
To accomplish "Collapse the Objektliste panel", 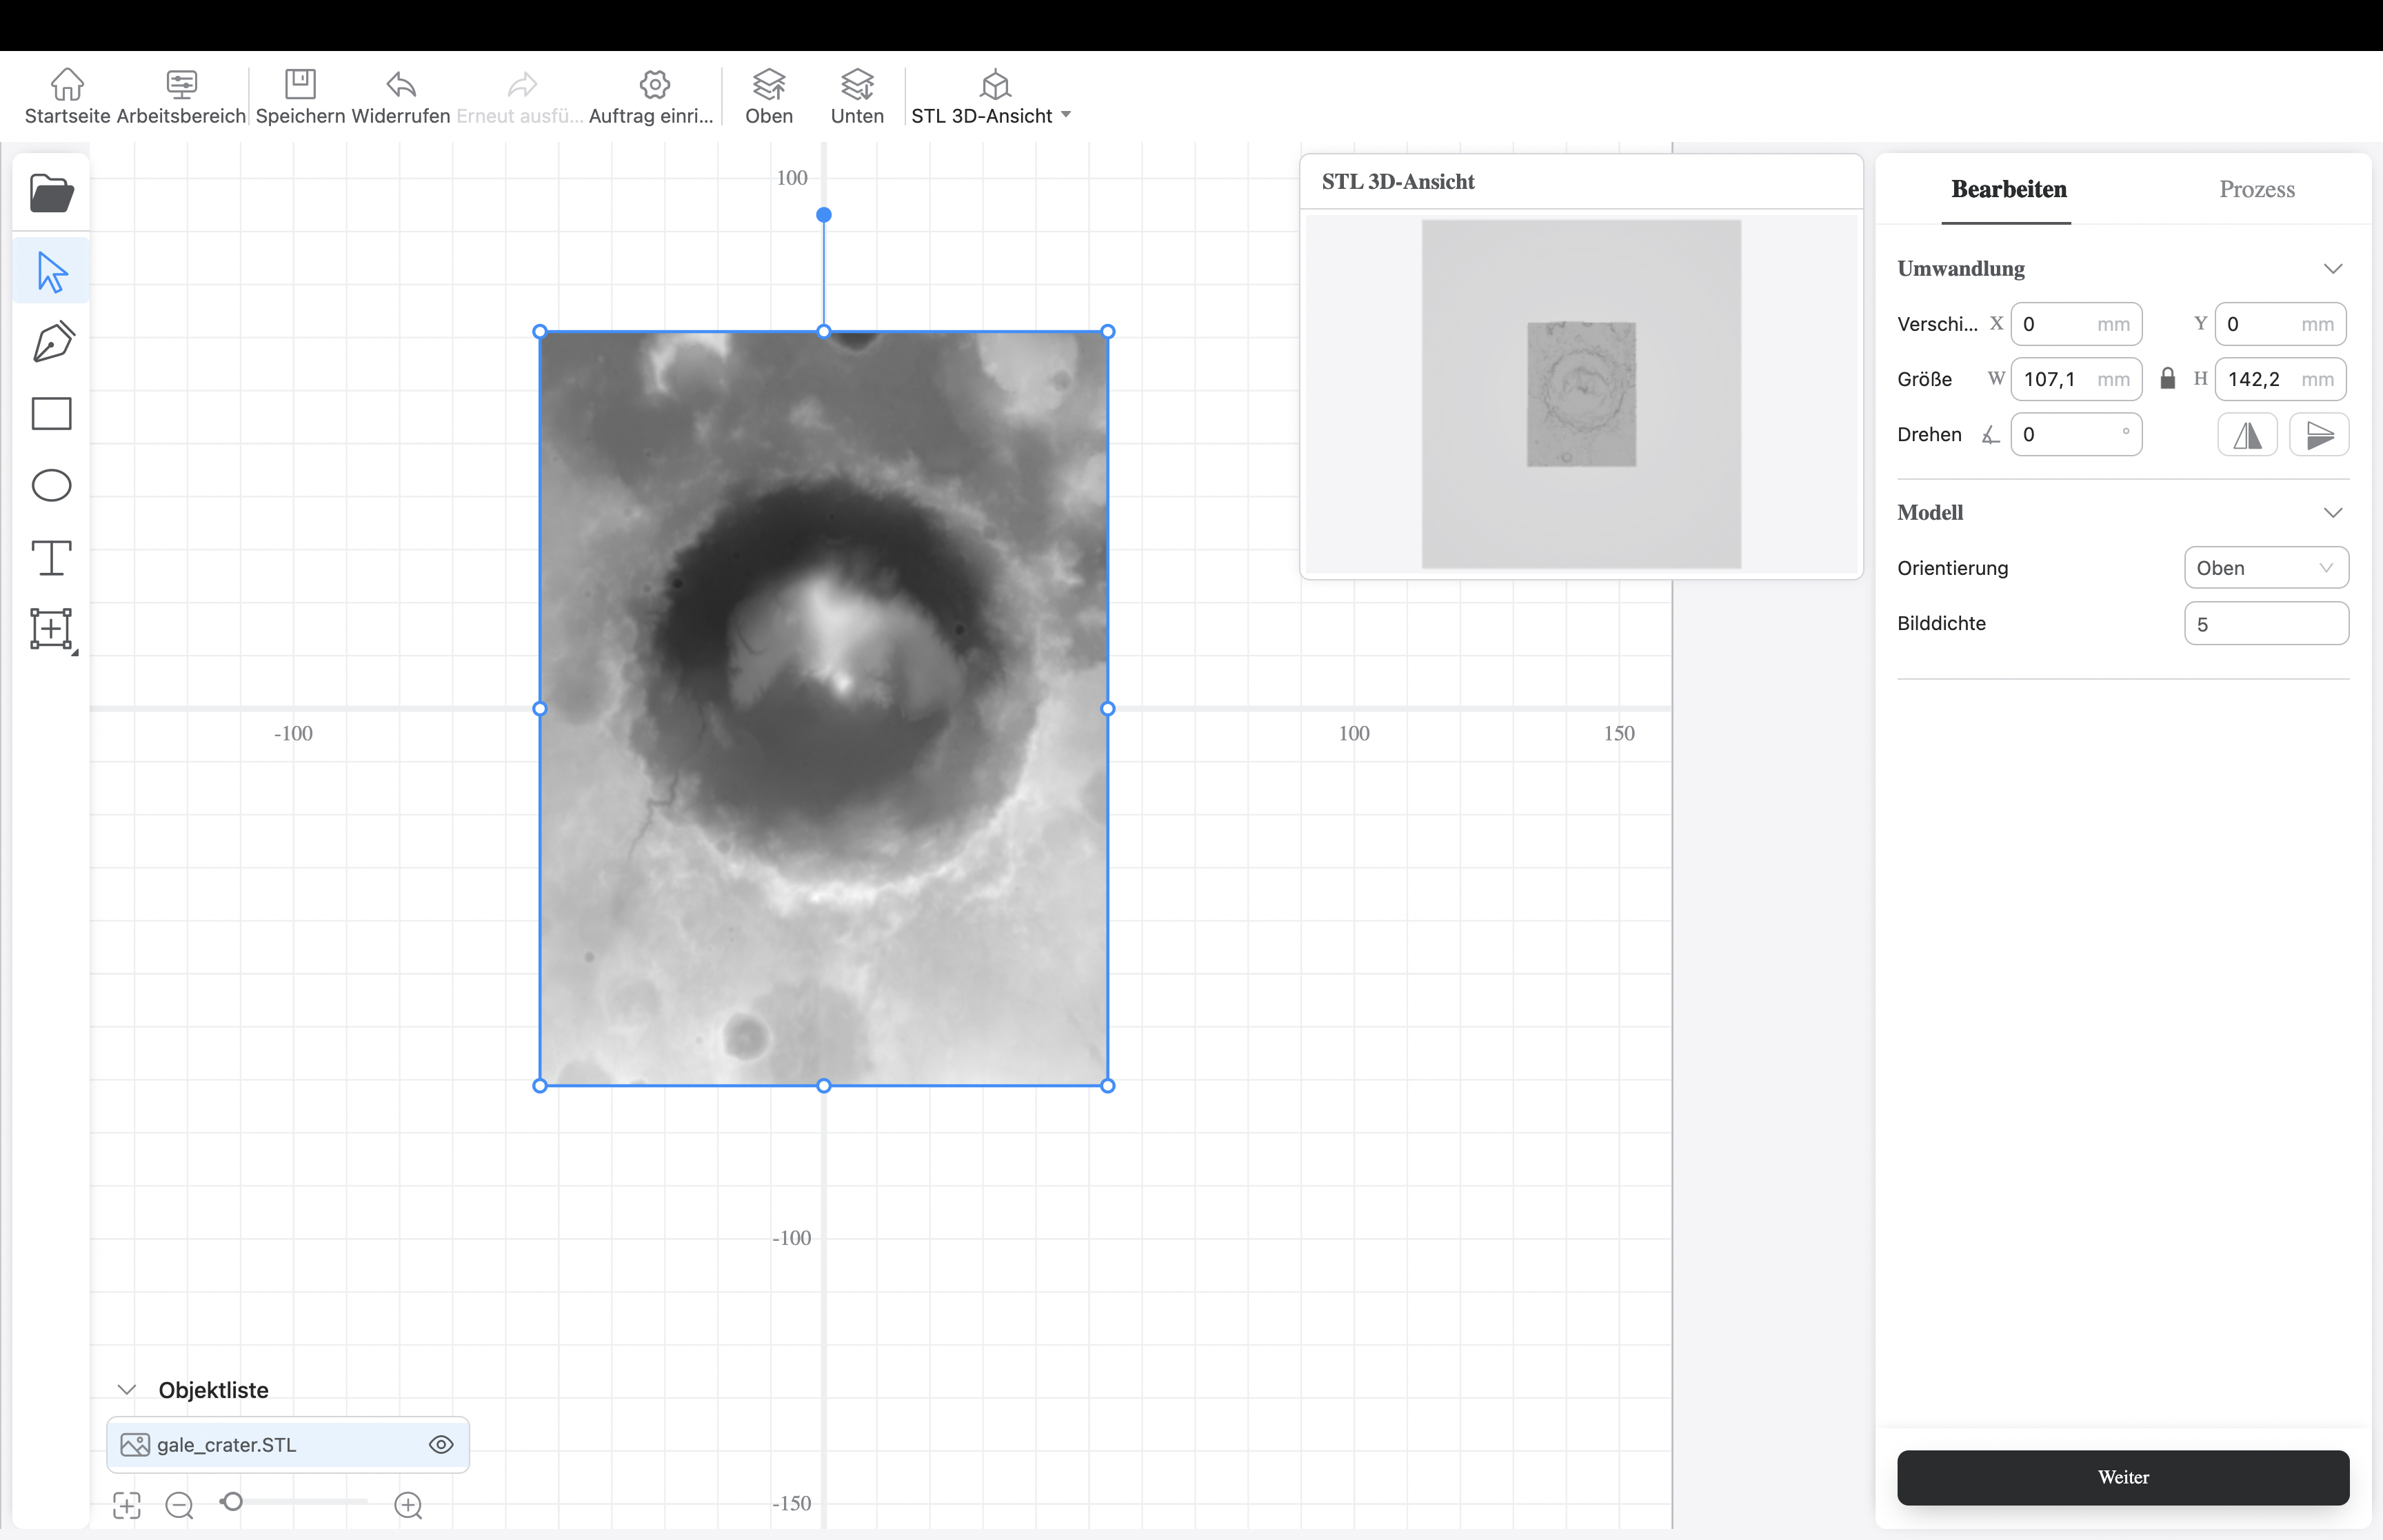I will 127,1390.
